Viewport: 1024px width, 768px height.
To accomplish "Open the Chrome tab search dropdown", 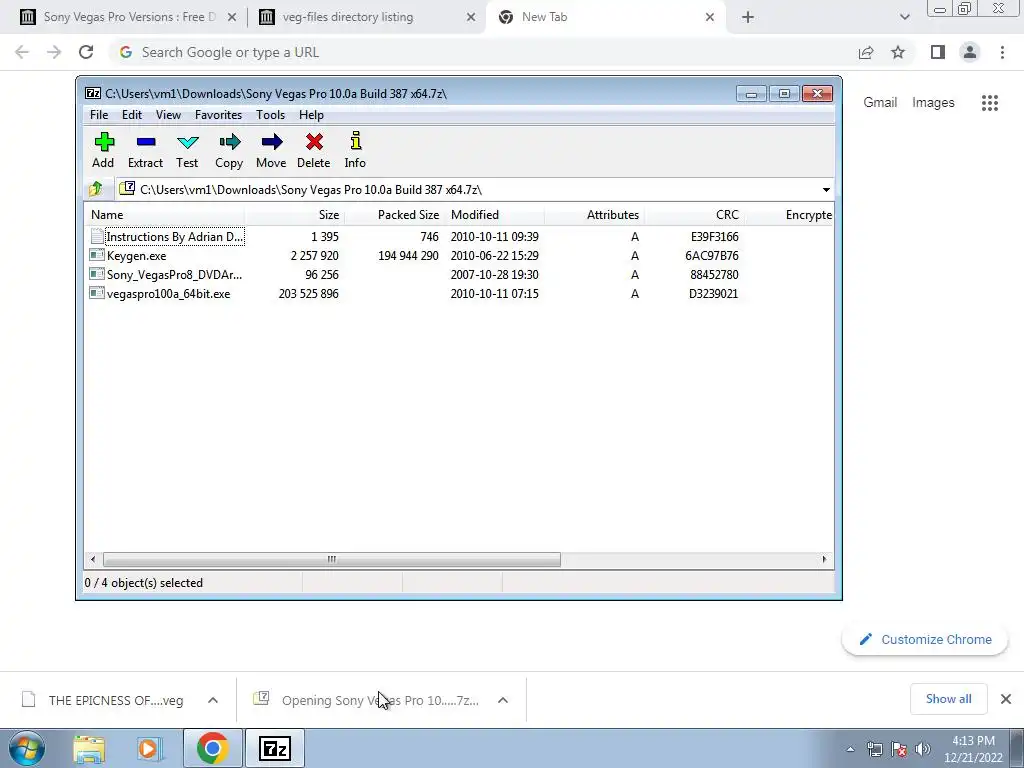I will [x=904, y=17].
